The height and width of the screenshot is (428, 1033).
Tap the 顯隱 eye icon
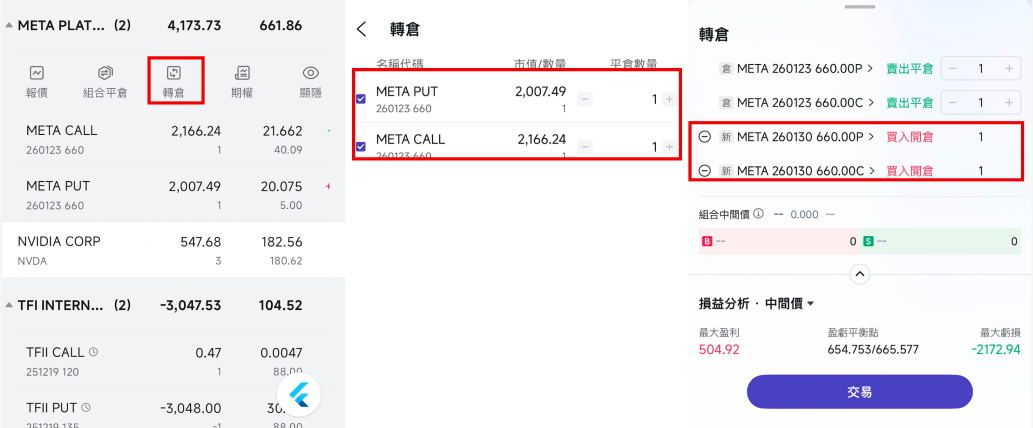[x=311, y=73]
